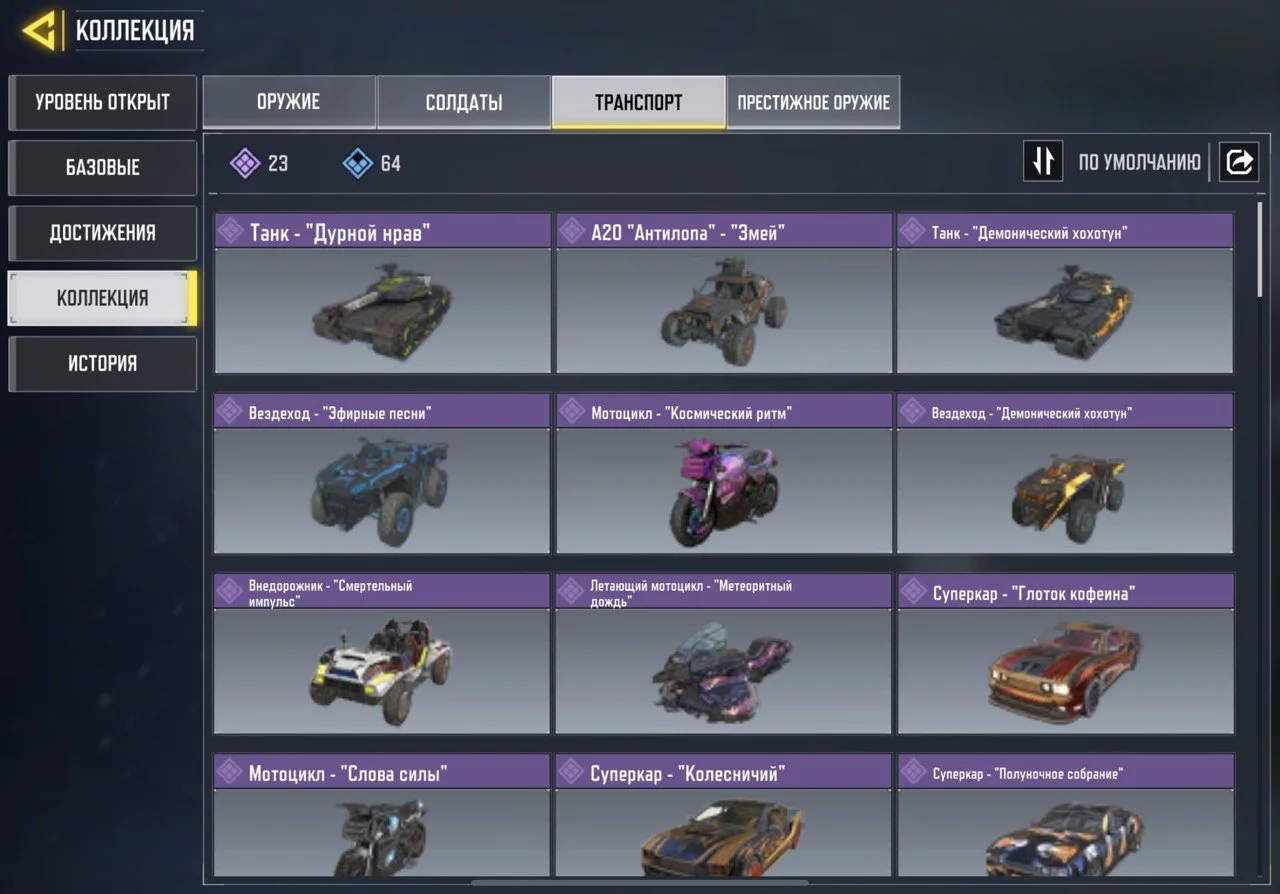Click rarity icon on Суперкар "Колесничий" header
Image resolution: width=1280 pixels, height=894 pixels.
(x=572, y=772)
